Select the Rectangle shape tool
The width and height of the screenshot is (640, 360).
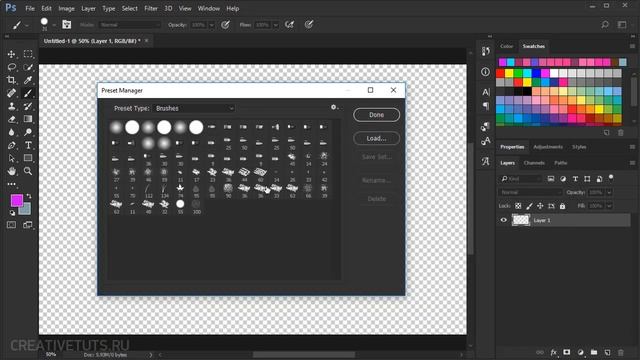pos(28,158)
